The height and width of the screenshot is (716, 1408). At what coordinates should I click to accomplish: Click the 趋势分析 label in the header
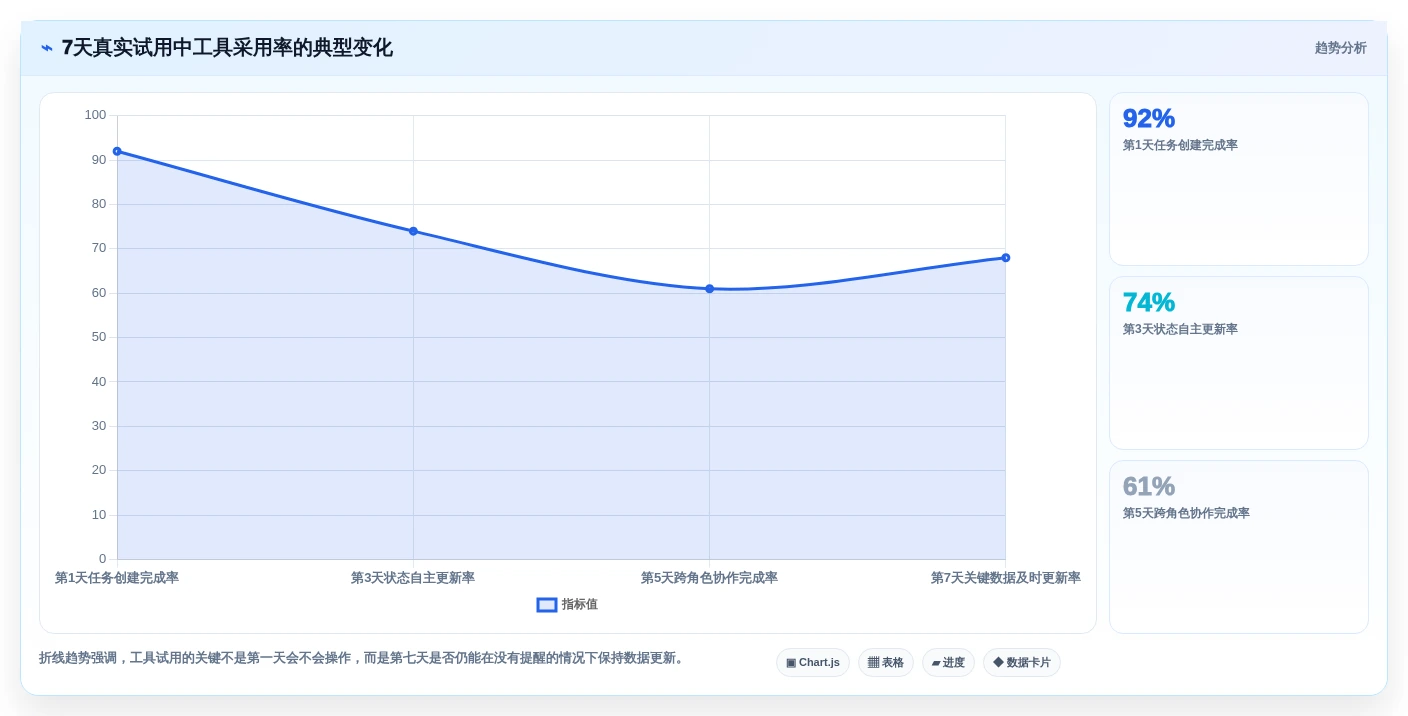point(1341,48)
